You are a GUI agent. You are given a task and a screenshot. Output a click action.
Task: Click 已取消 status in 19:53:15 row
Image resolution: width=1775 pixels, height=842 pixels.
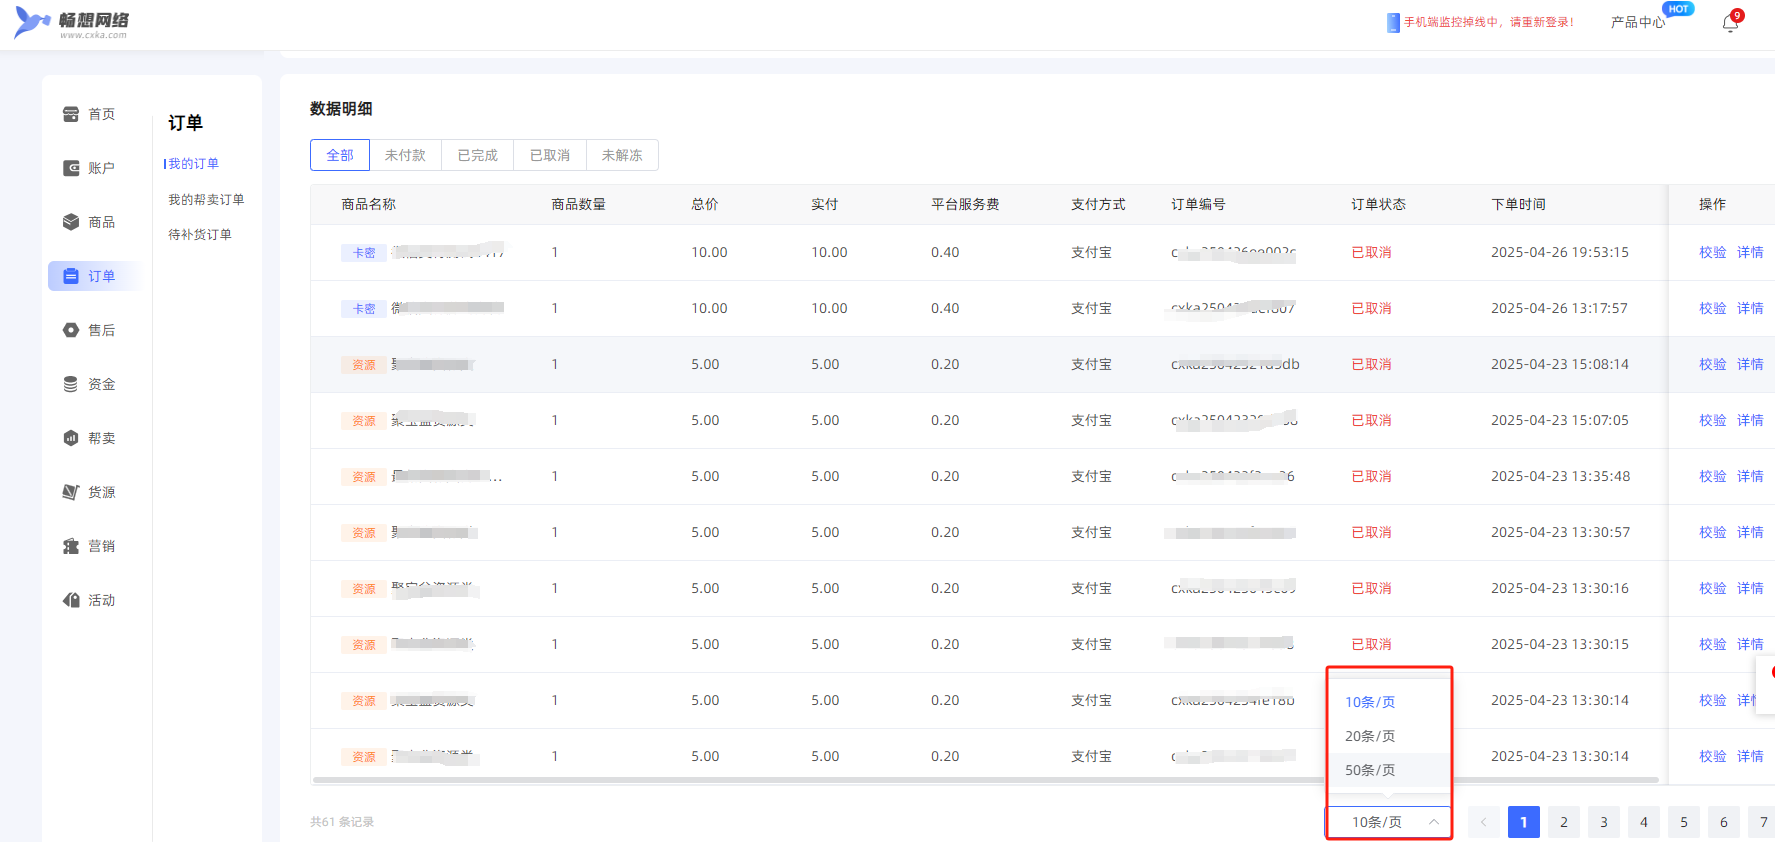(x=1371, y=253)
